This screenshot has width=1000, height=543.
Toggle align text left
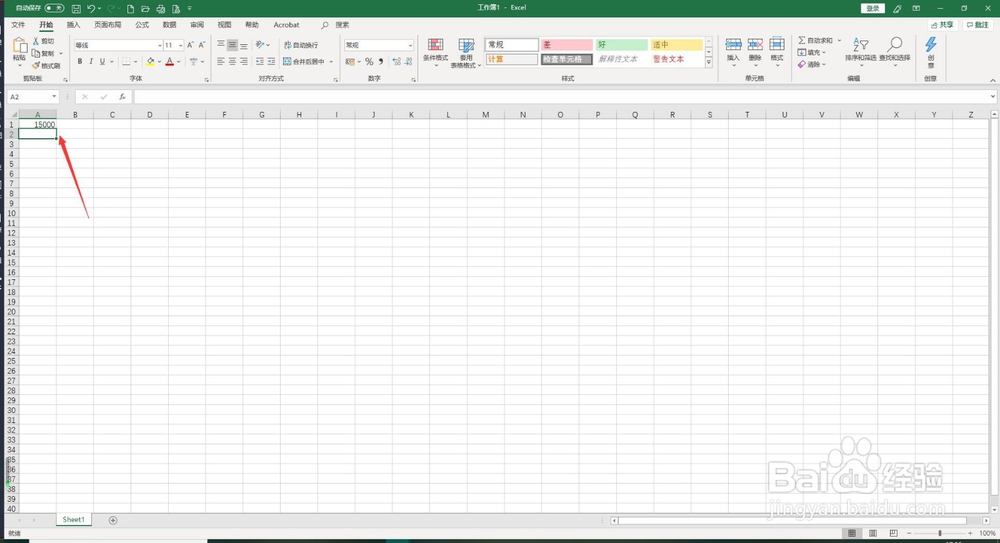[221, 62]
